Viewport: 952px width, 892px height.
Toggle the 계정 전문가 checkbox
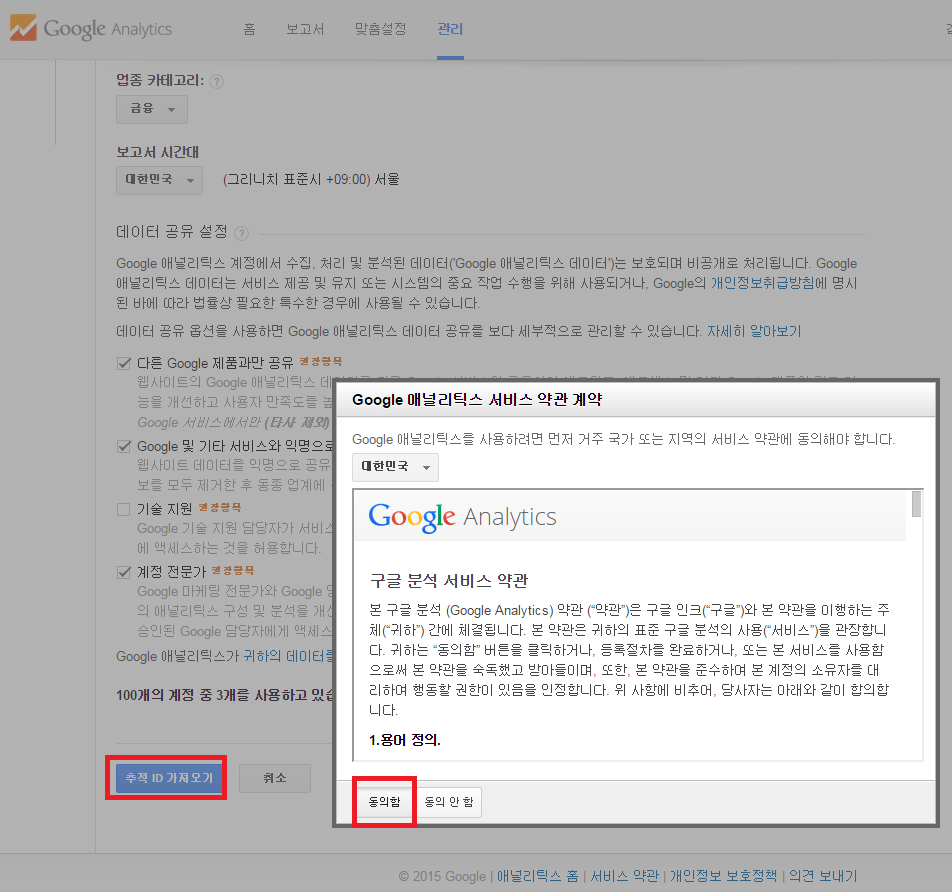coord(124,572)
